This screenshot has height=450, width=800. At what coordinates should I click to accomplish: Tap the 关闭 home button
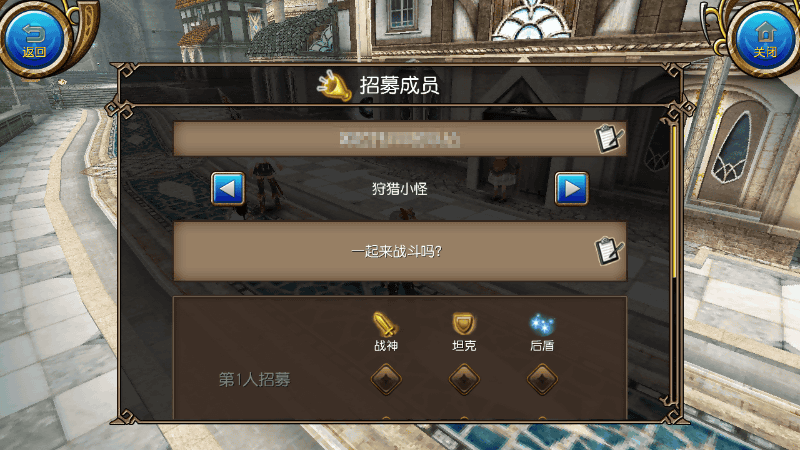tap(765, 40)
